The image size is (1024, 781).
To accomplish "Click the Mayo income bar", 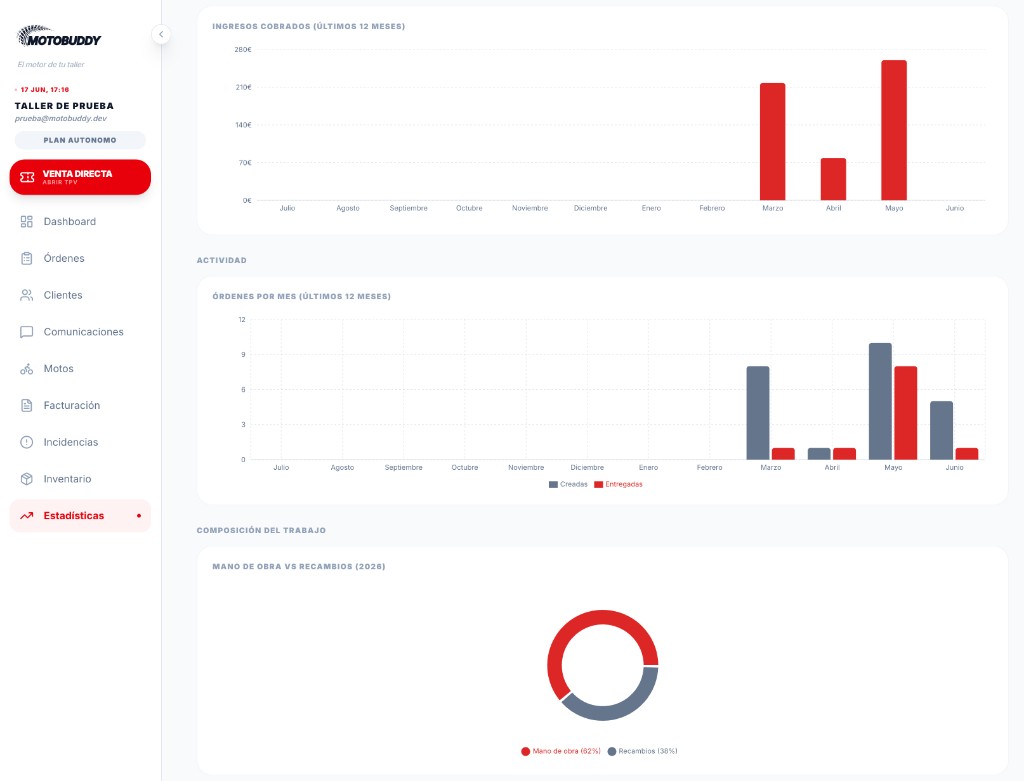I will pos(894,130).
